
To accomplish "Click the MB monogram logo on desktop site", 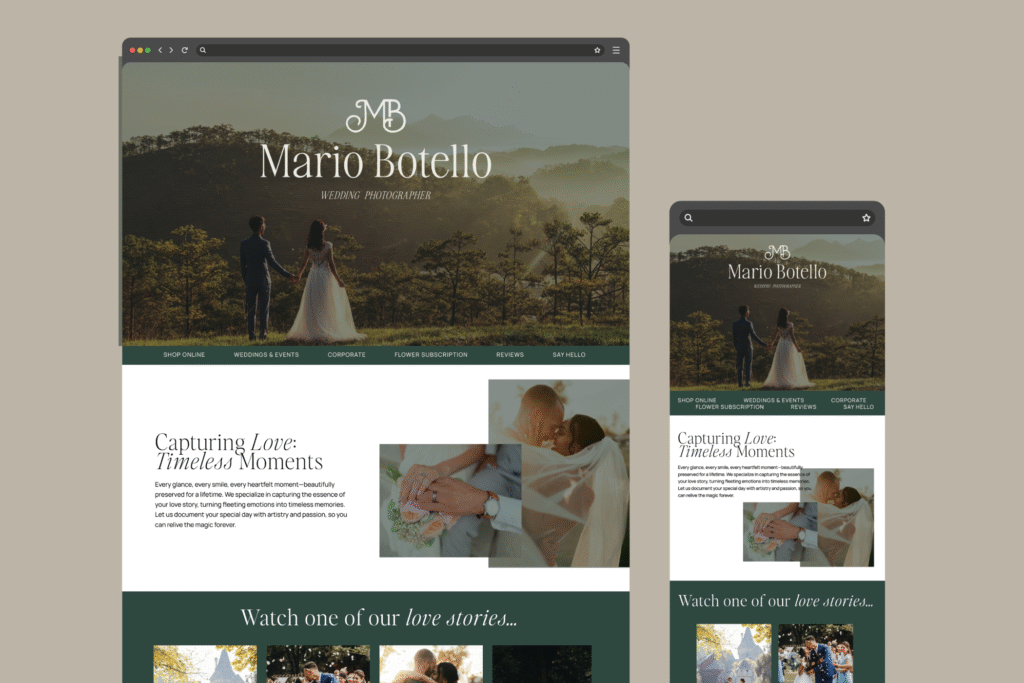I will 375,116.
